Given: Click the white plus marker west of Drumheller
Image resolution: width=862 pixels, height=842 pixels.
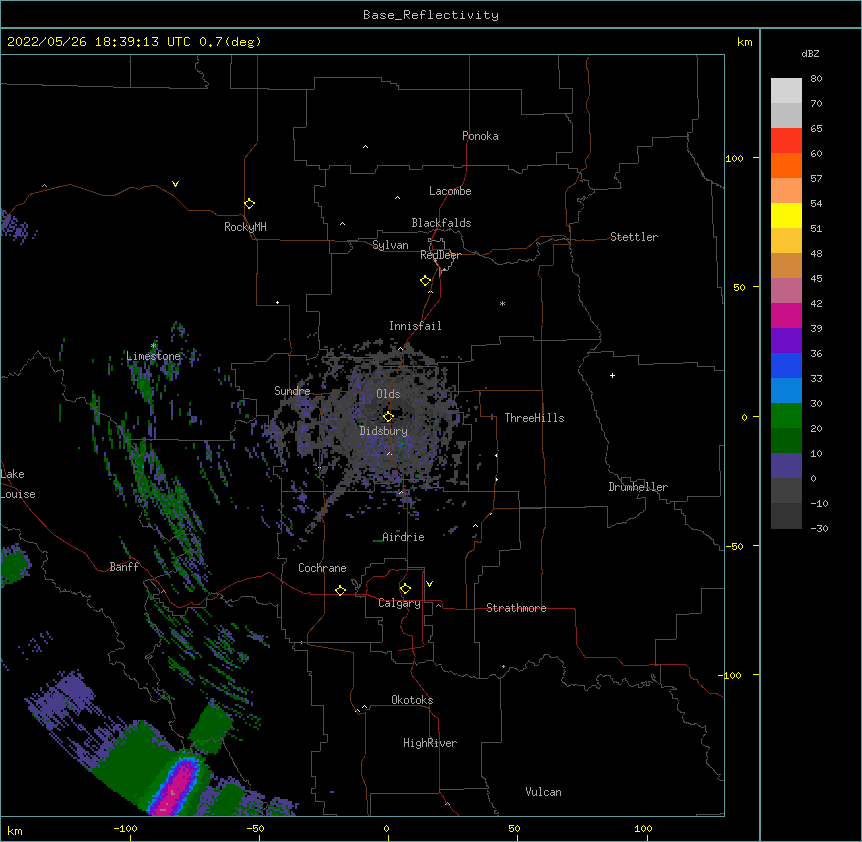Looking at the screenshot, I should (612, 375).
